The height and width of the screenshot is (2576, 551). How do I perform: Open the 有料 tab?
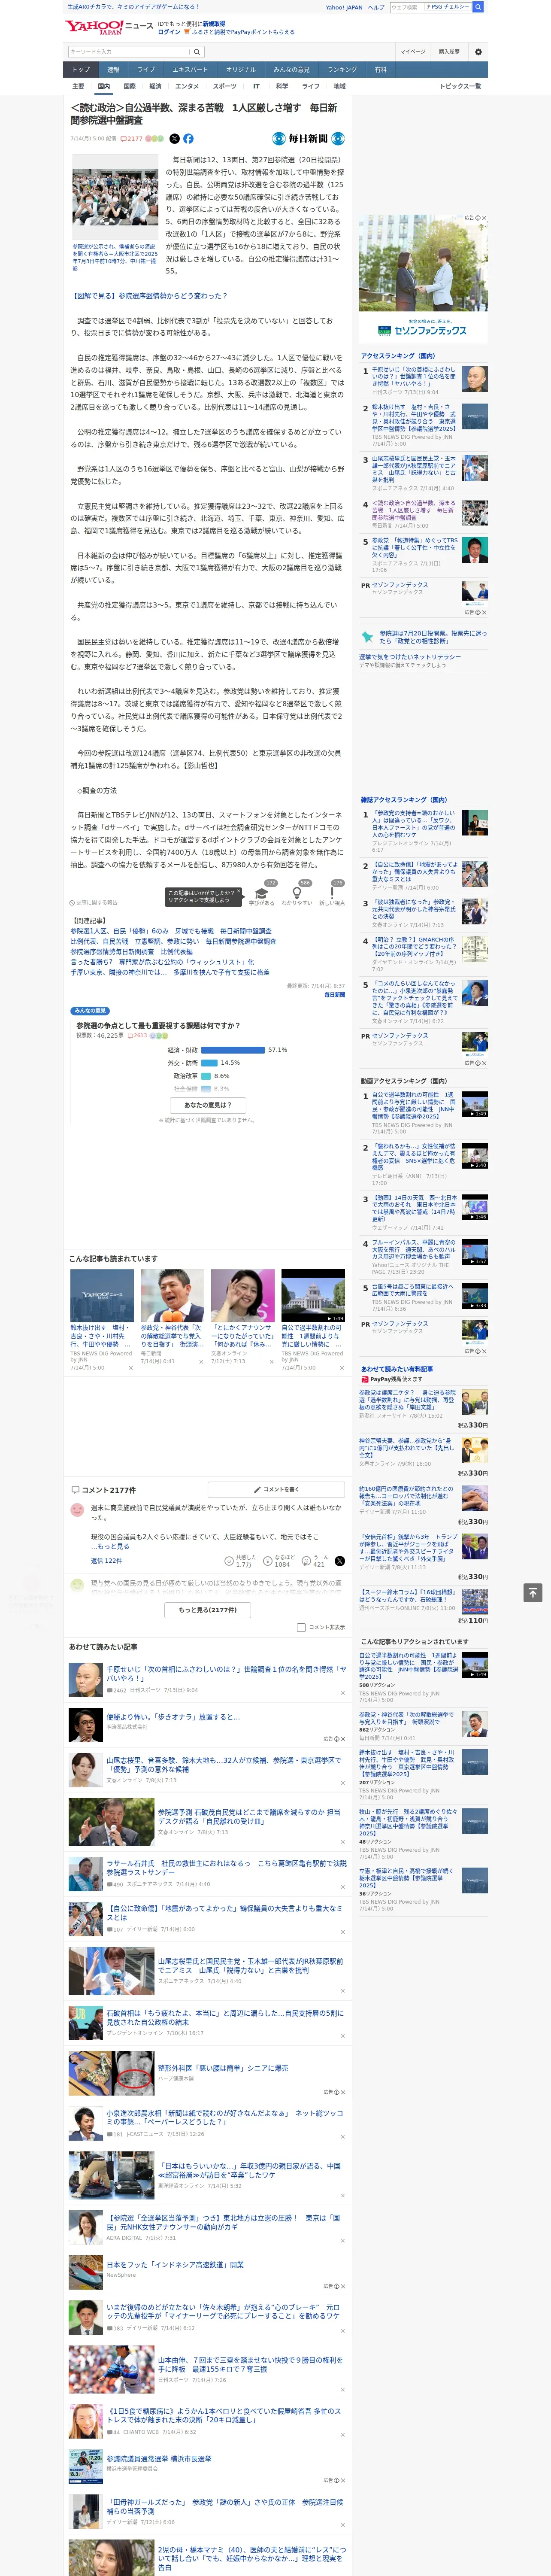(380, 70)
